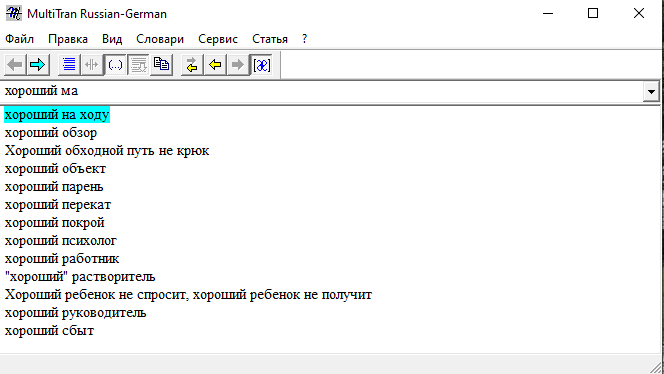Select 'хороший сбыт' entry

[49, 331]
